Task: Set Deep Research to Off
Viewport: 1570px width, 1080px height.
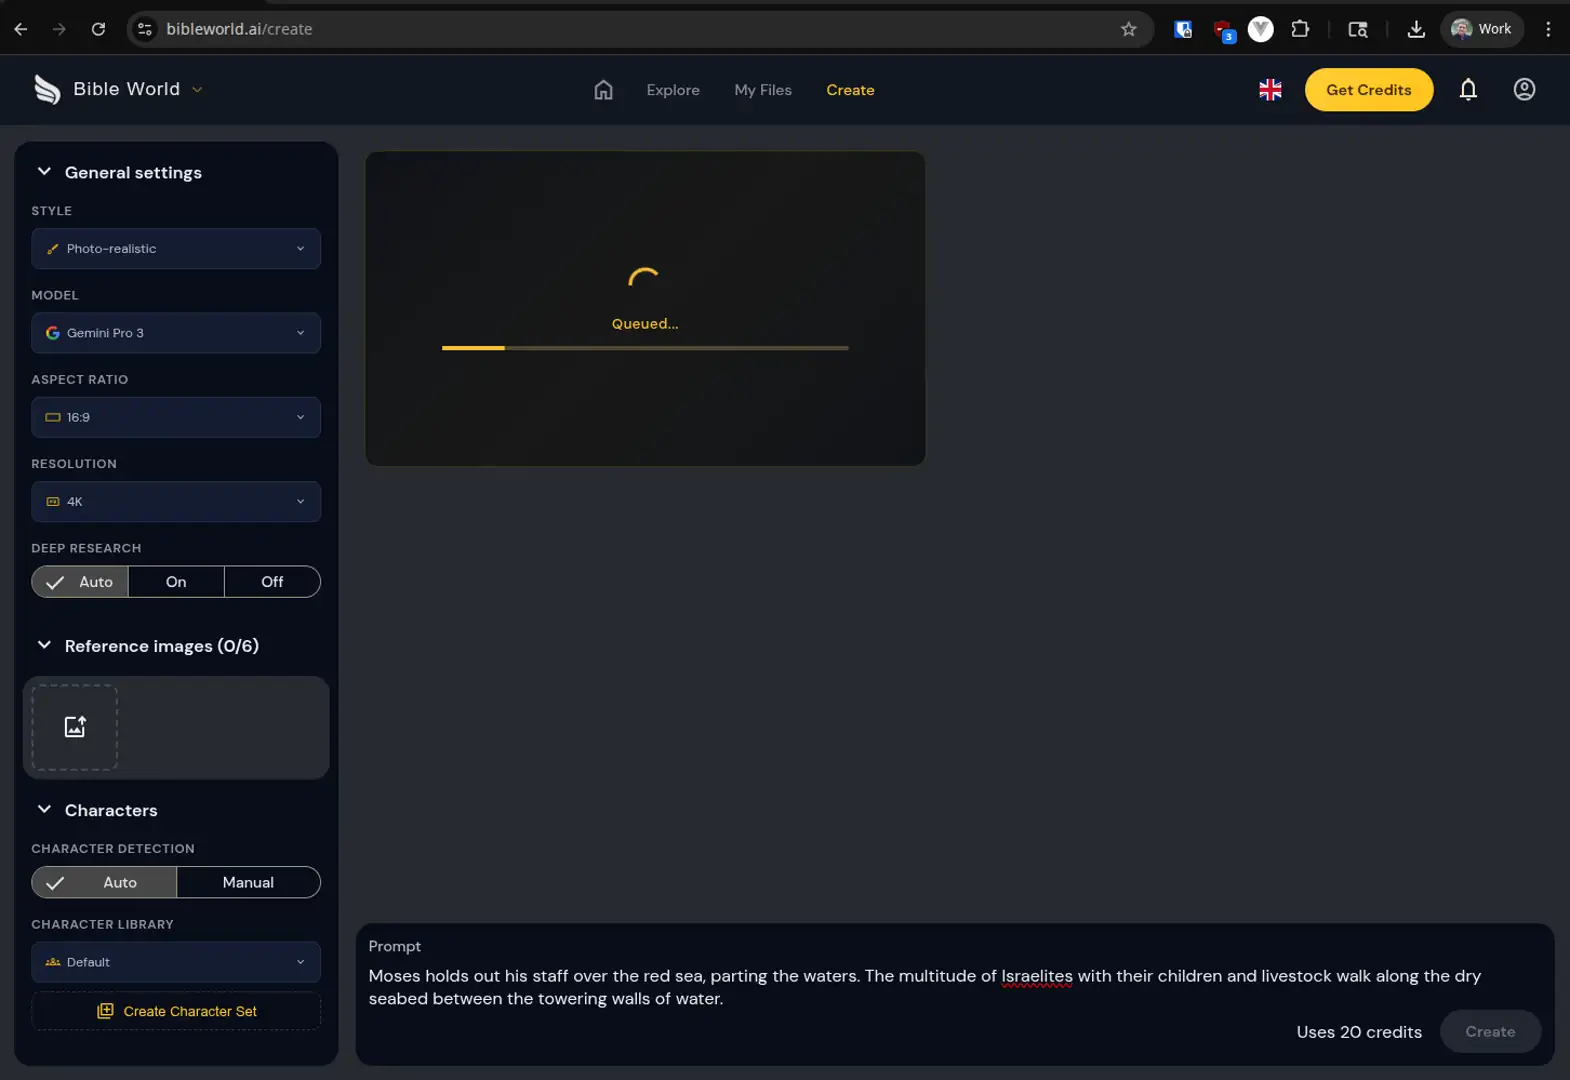Action: pos(272,582)
